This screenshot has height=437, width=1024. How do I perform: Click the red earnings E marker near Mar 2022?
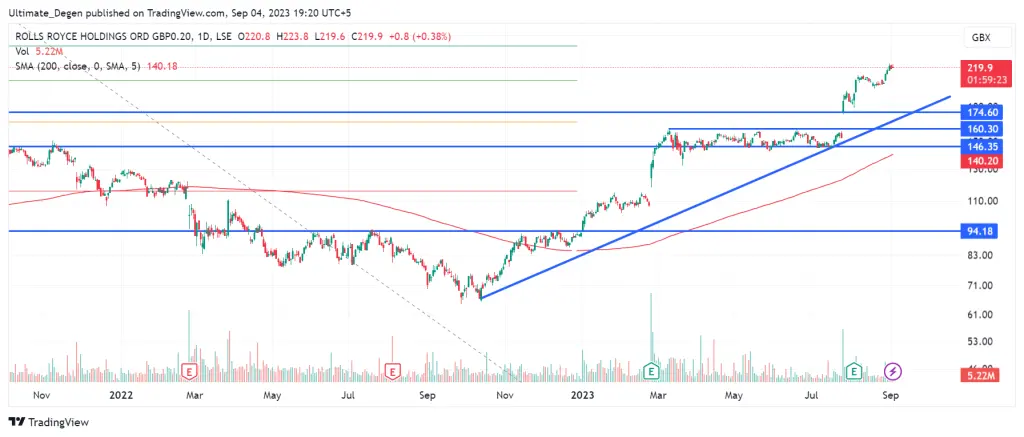click(x=189, y=372)
